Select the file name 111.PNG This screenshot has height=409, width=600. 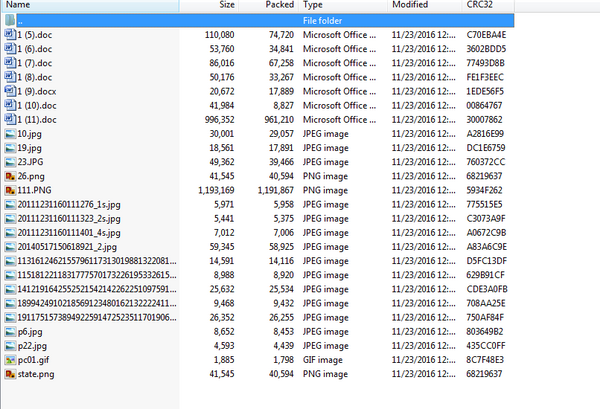point(34,190)
